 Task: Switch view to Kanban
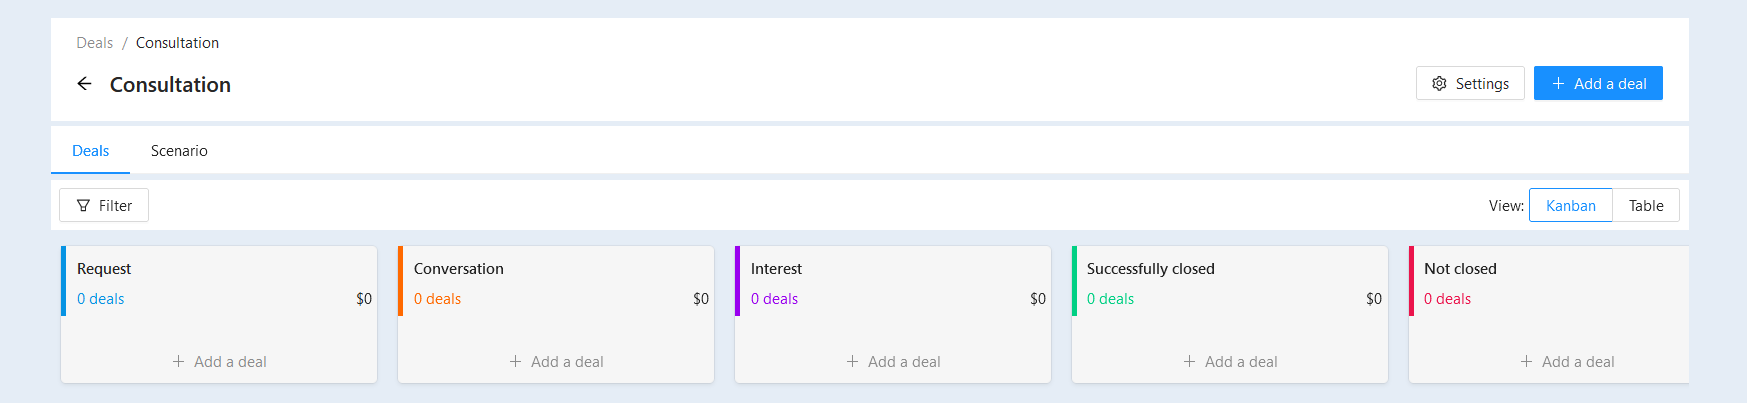pyautogui.click(x=1570, y=205)
